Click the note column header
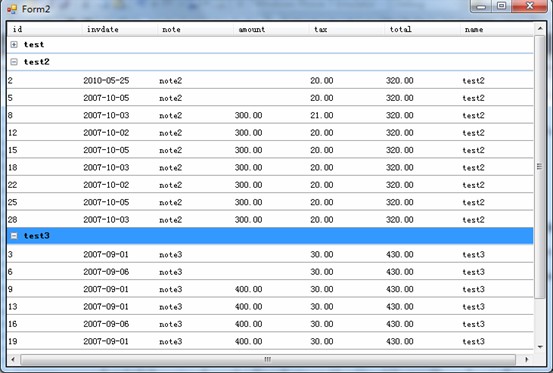This screenshot has height=373, width=553. click(x=195, y=29)
